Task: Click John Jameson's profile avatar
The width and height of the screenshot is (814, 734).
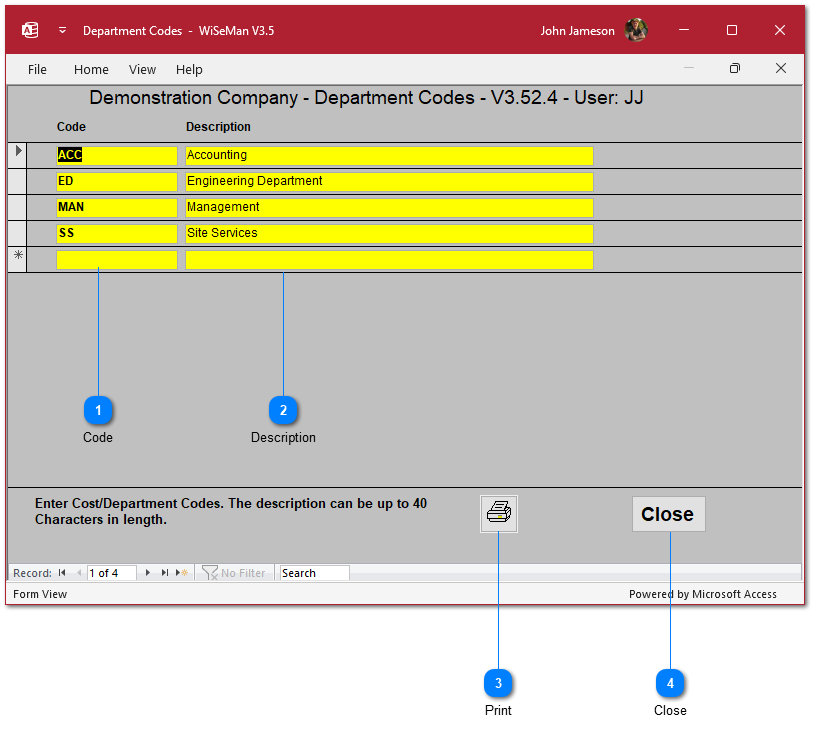Action: pyautogui.click(x=636, y=30)
